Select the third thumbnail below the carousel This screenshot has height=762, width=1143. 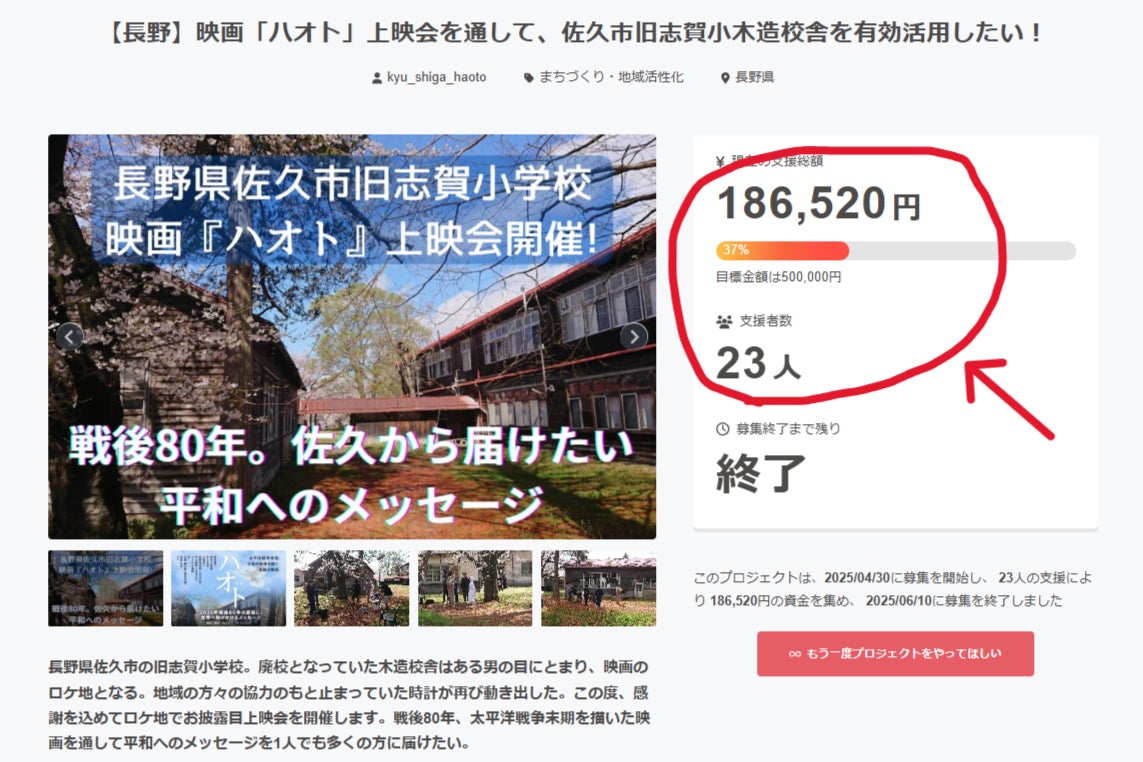[x=351, y=588]
